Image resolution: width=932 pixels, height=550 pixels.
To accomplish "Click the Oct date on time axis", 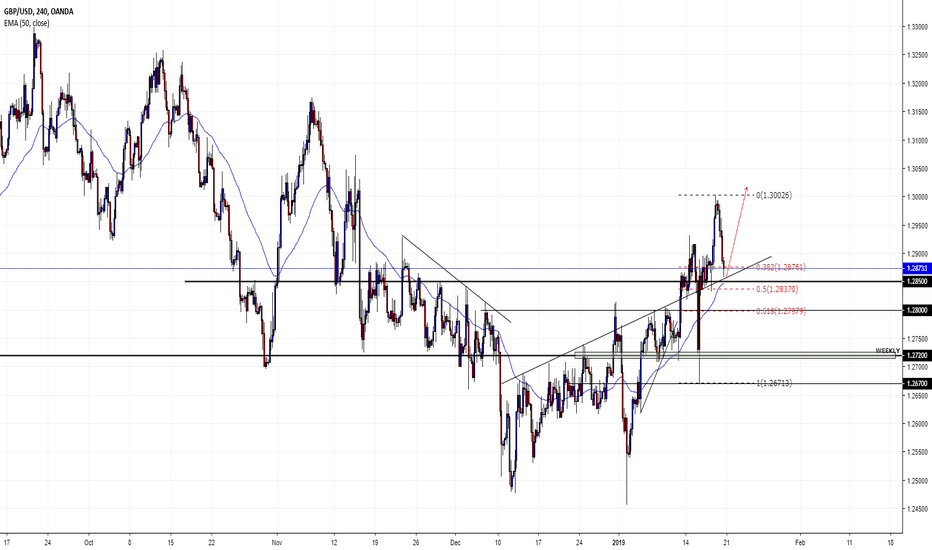I will coord(89,542).
